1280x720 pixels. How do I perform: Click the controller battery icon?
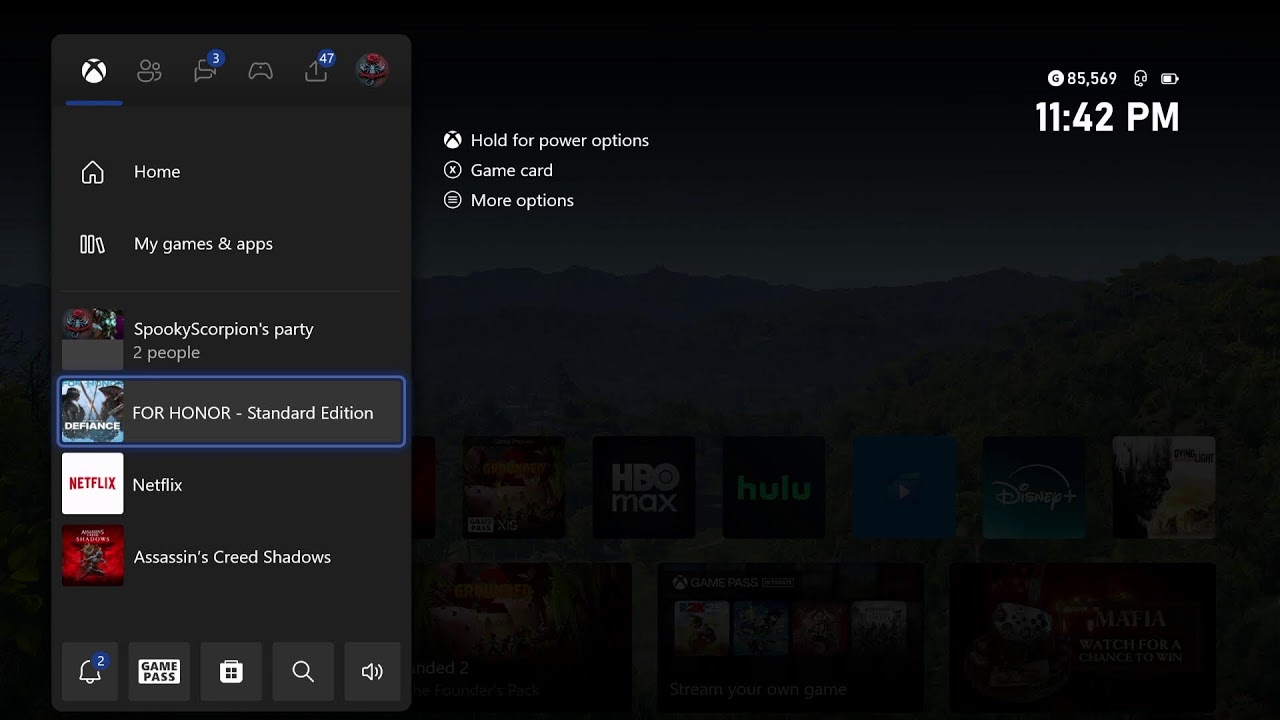(1170, 78)
